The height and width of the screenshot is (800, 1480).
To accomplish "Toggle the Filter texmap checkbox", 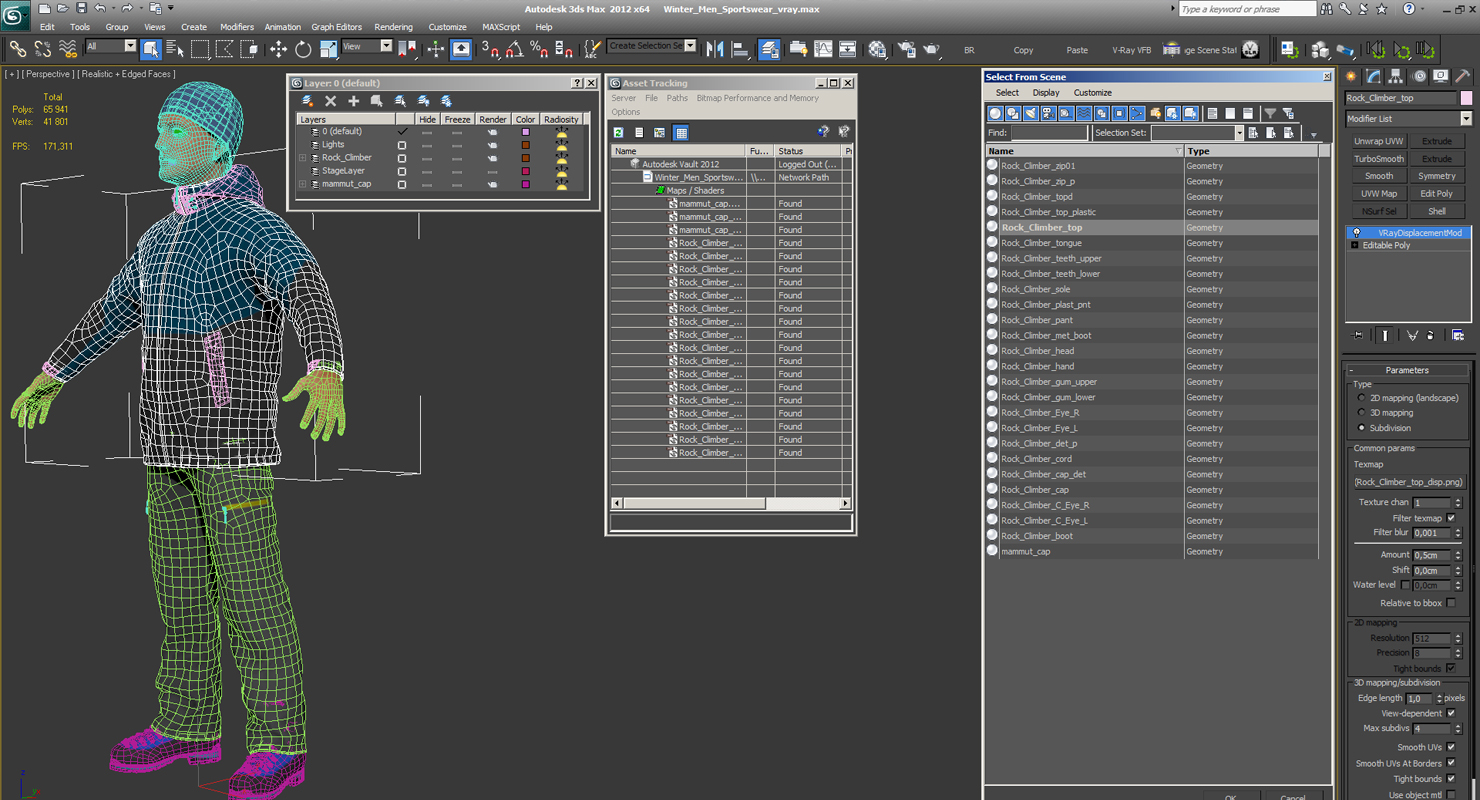I will 1451,518.
